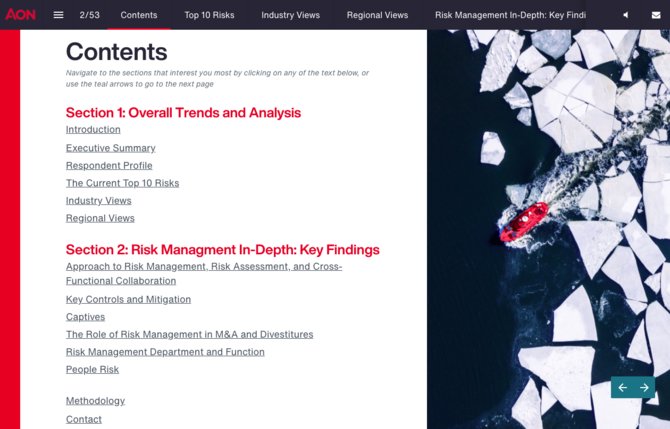
Task: Click the AON logo
Action: pos(20,15)
